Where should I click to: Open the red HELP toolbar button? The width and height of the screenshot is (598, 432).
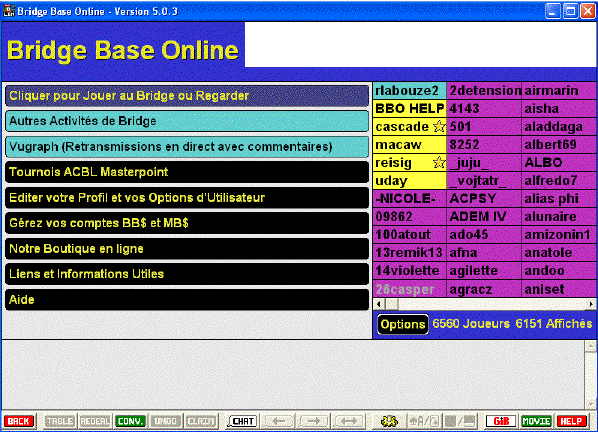pyautogui.click(x=571, y=421)
